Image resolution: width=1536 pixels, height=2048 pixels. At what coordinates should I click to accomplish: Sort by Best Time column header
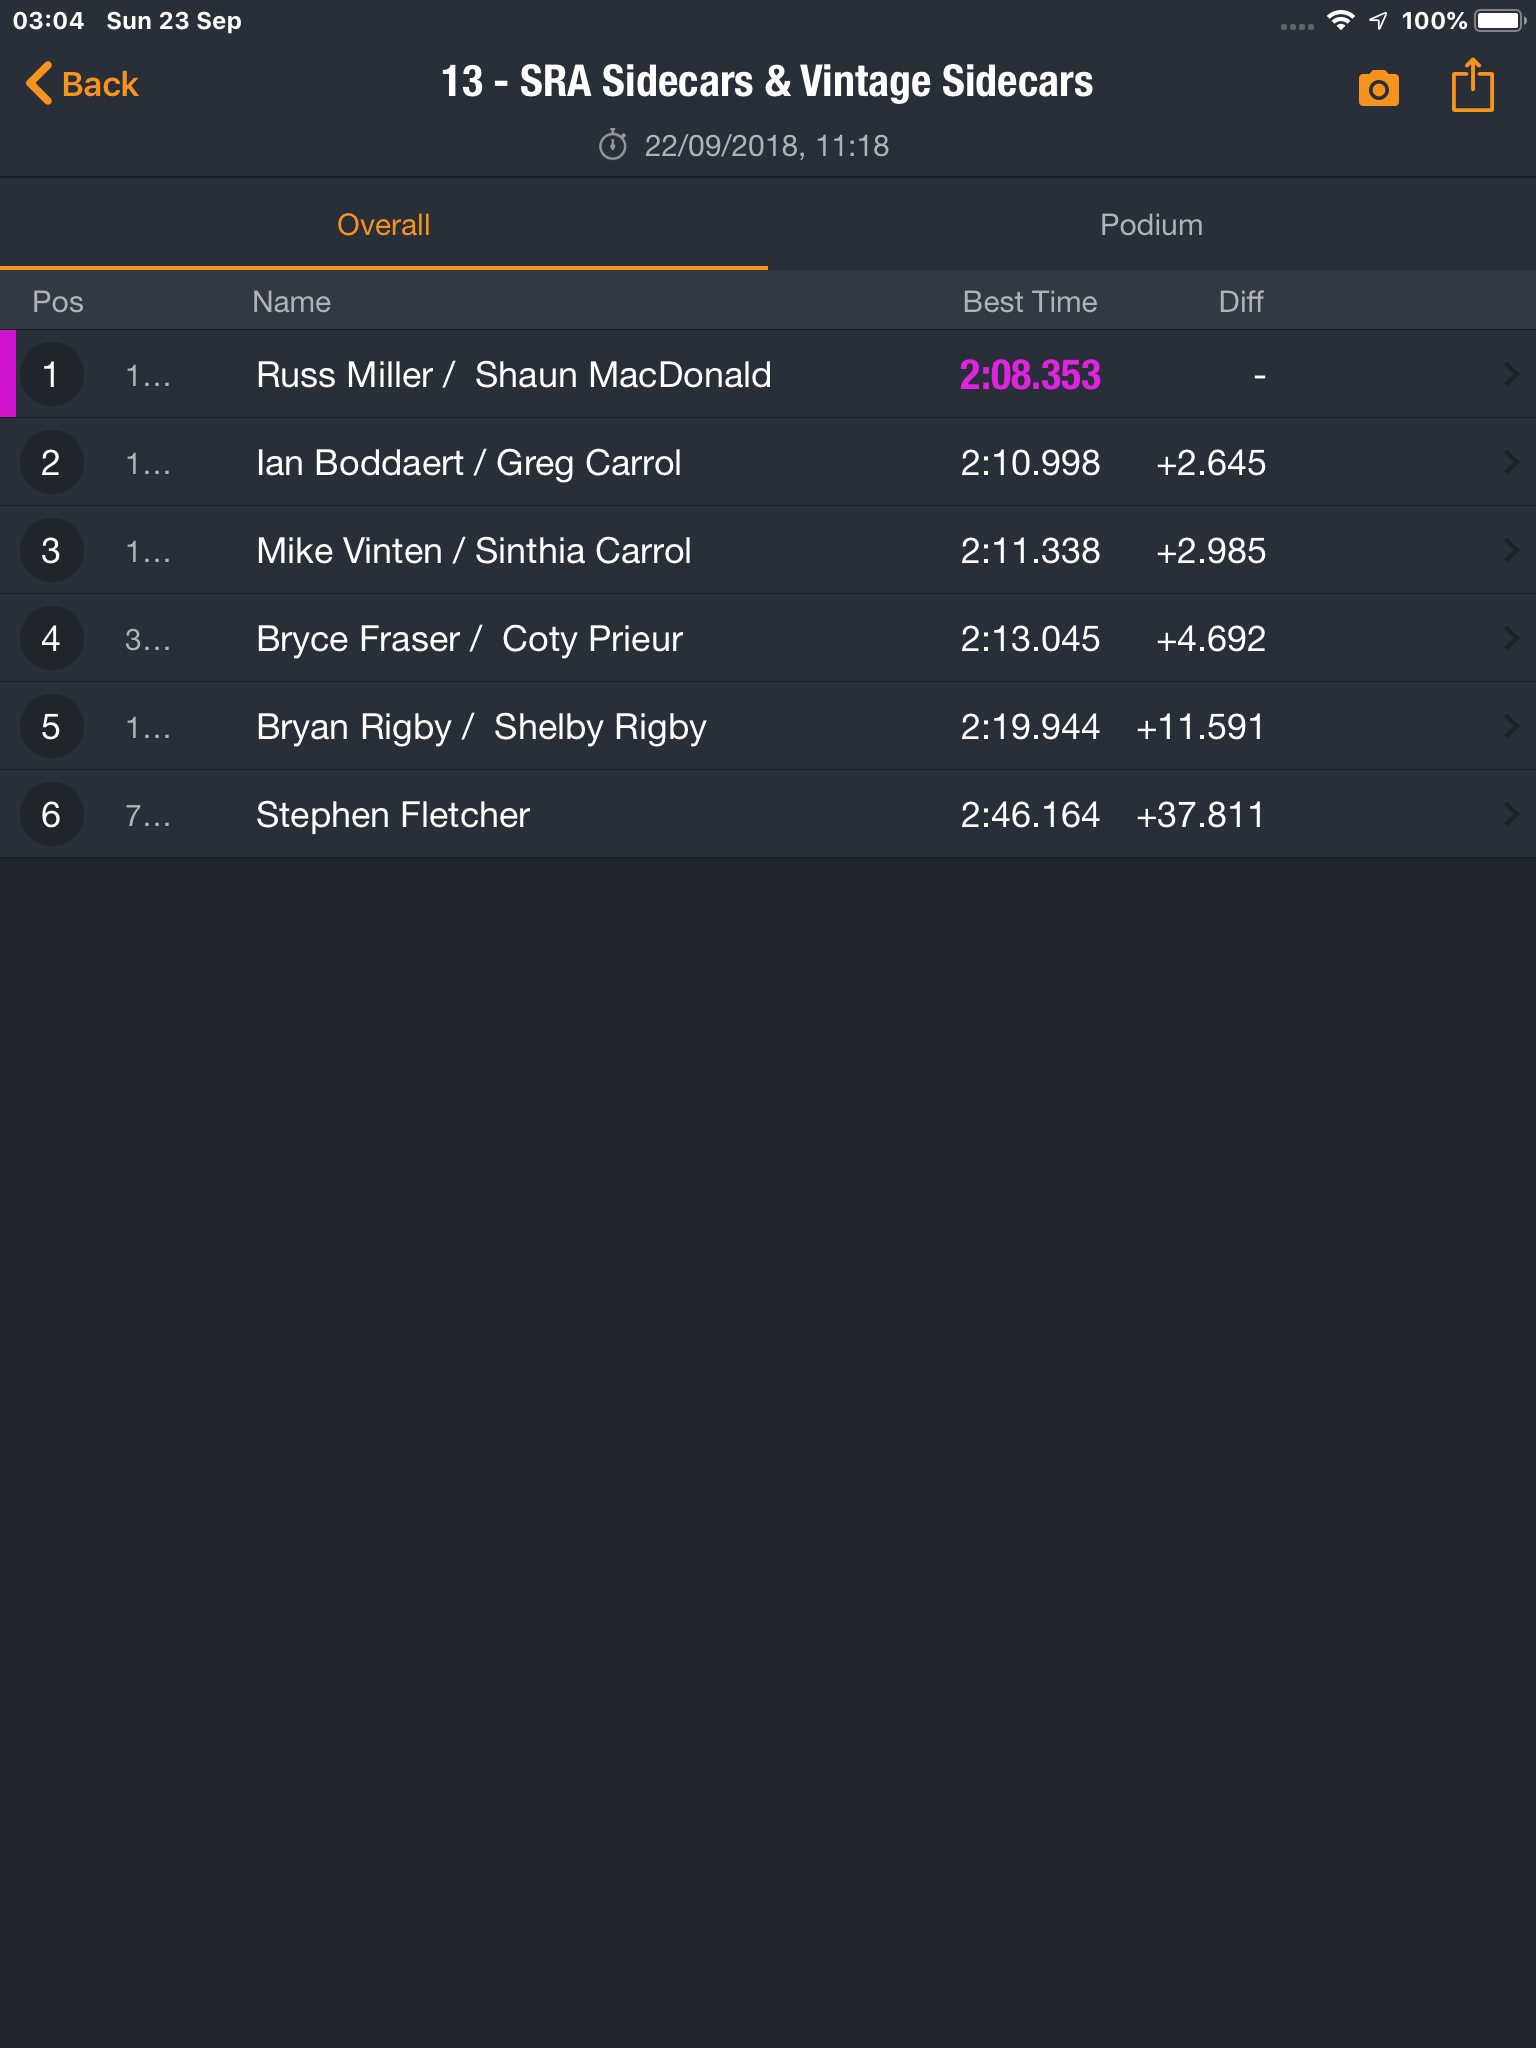[1030, 302]
